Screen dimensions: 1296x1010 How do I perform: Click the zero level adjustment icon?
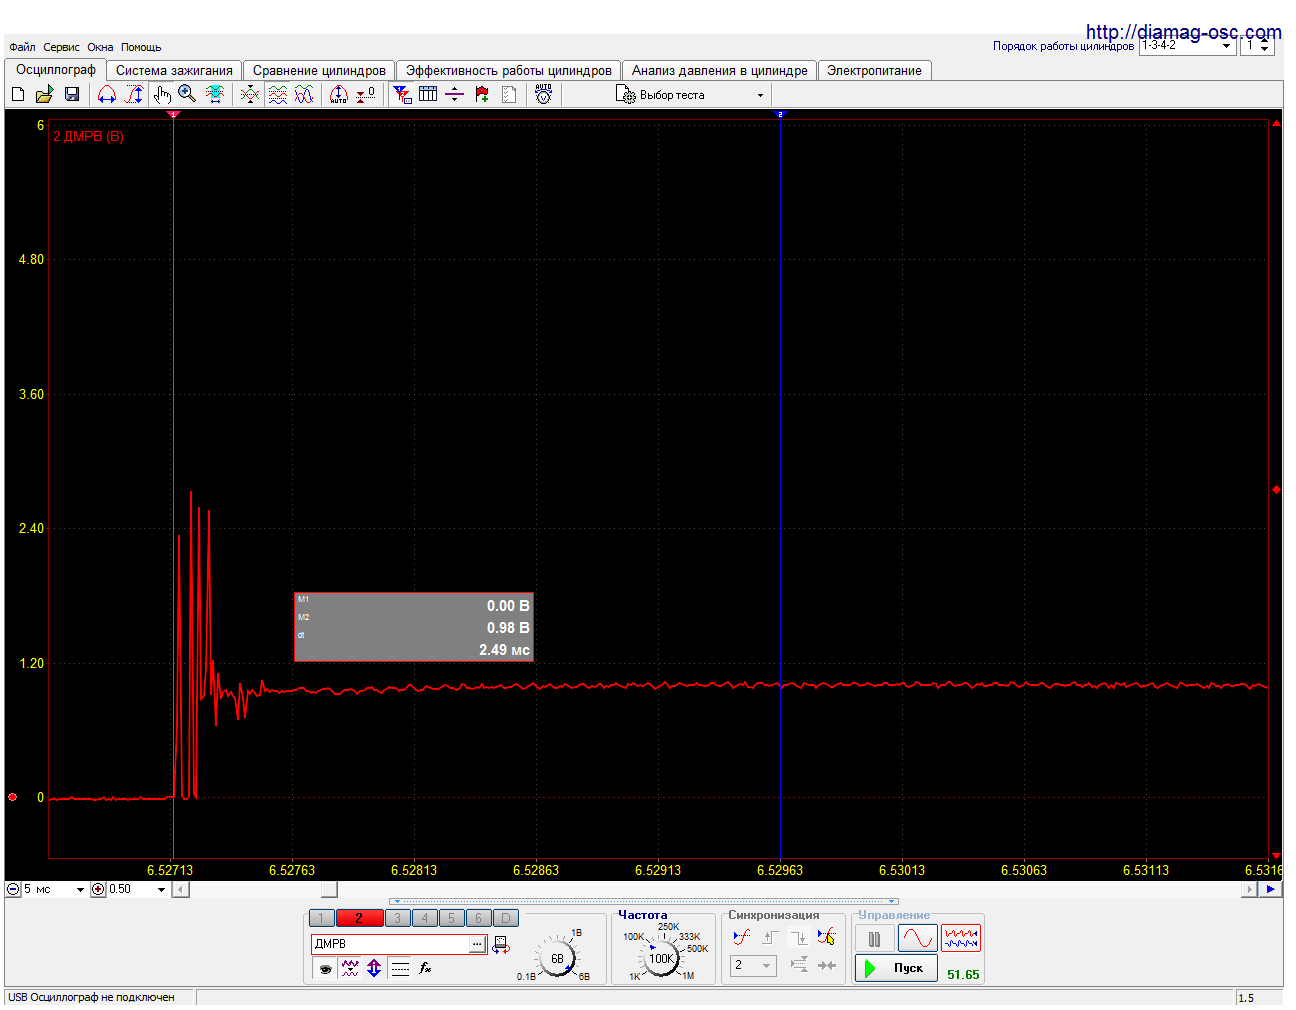tap(366, 94)
